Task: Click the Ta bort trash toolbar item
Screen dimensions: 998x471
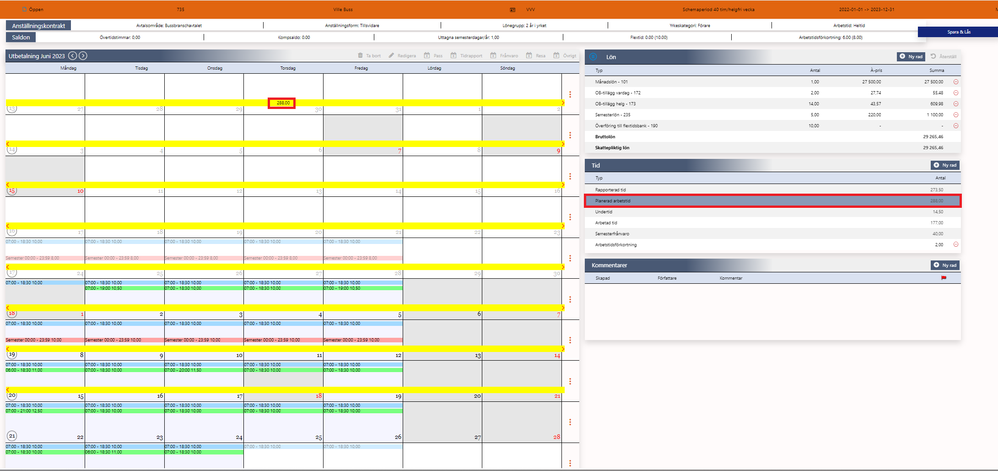Action: [x=370, y=56]
